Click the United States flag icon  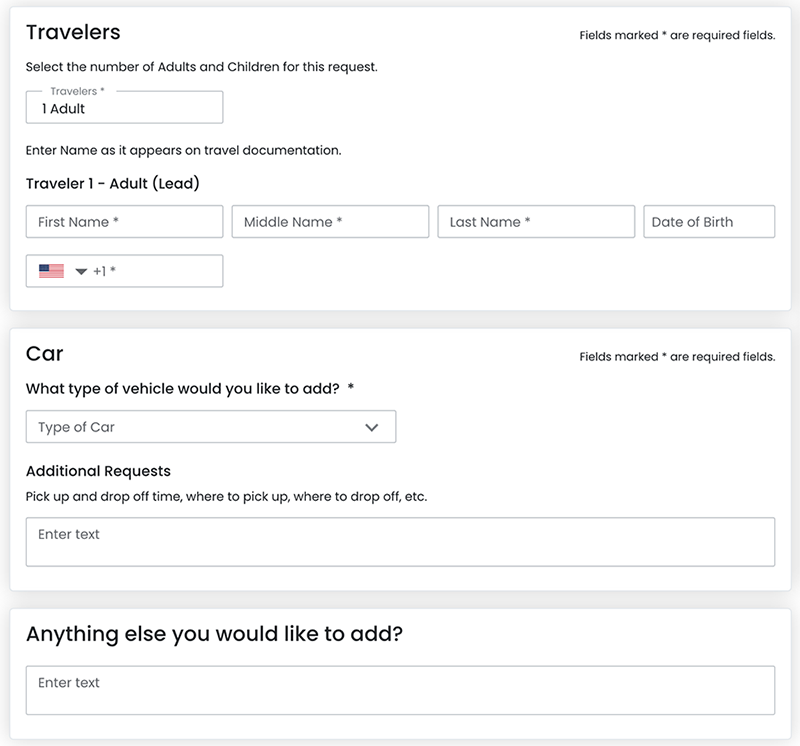pos(51,271)
